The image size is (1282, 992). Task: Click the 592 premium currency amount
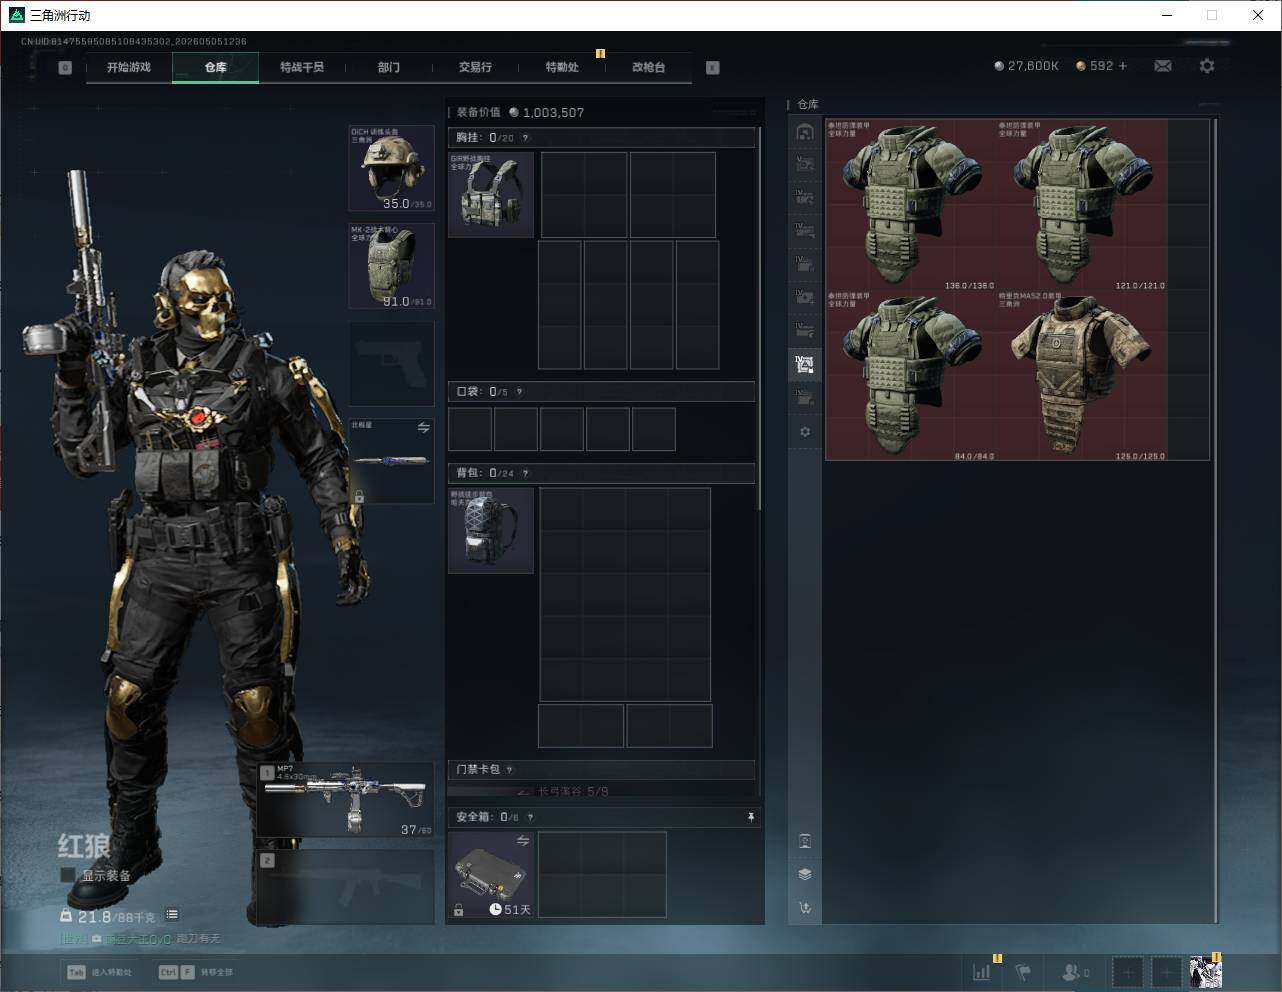tap(1101, 66)
